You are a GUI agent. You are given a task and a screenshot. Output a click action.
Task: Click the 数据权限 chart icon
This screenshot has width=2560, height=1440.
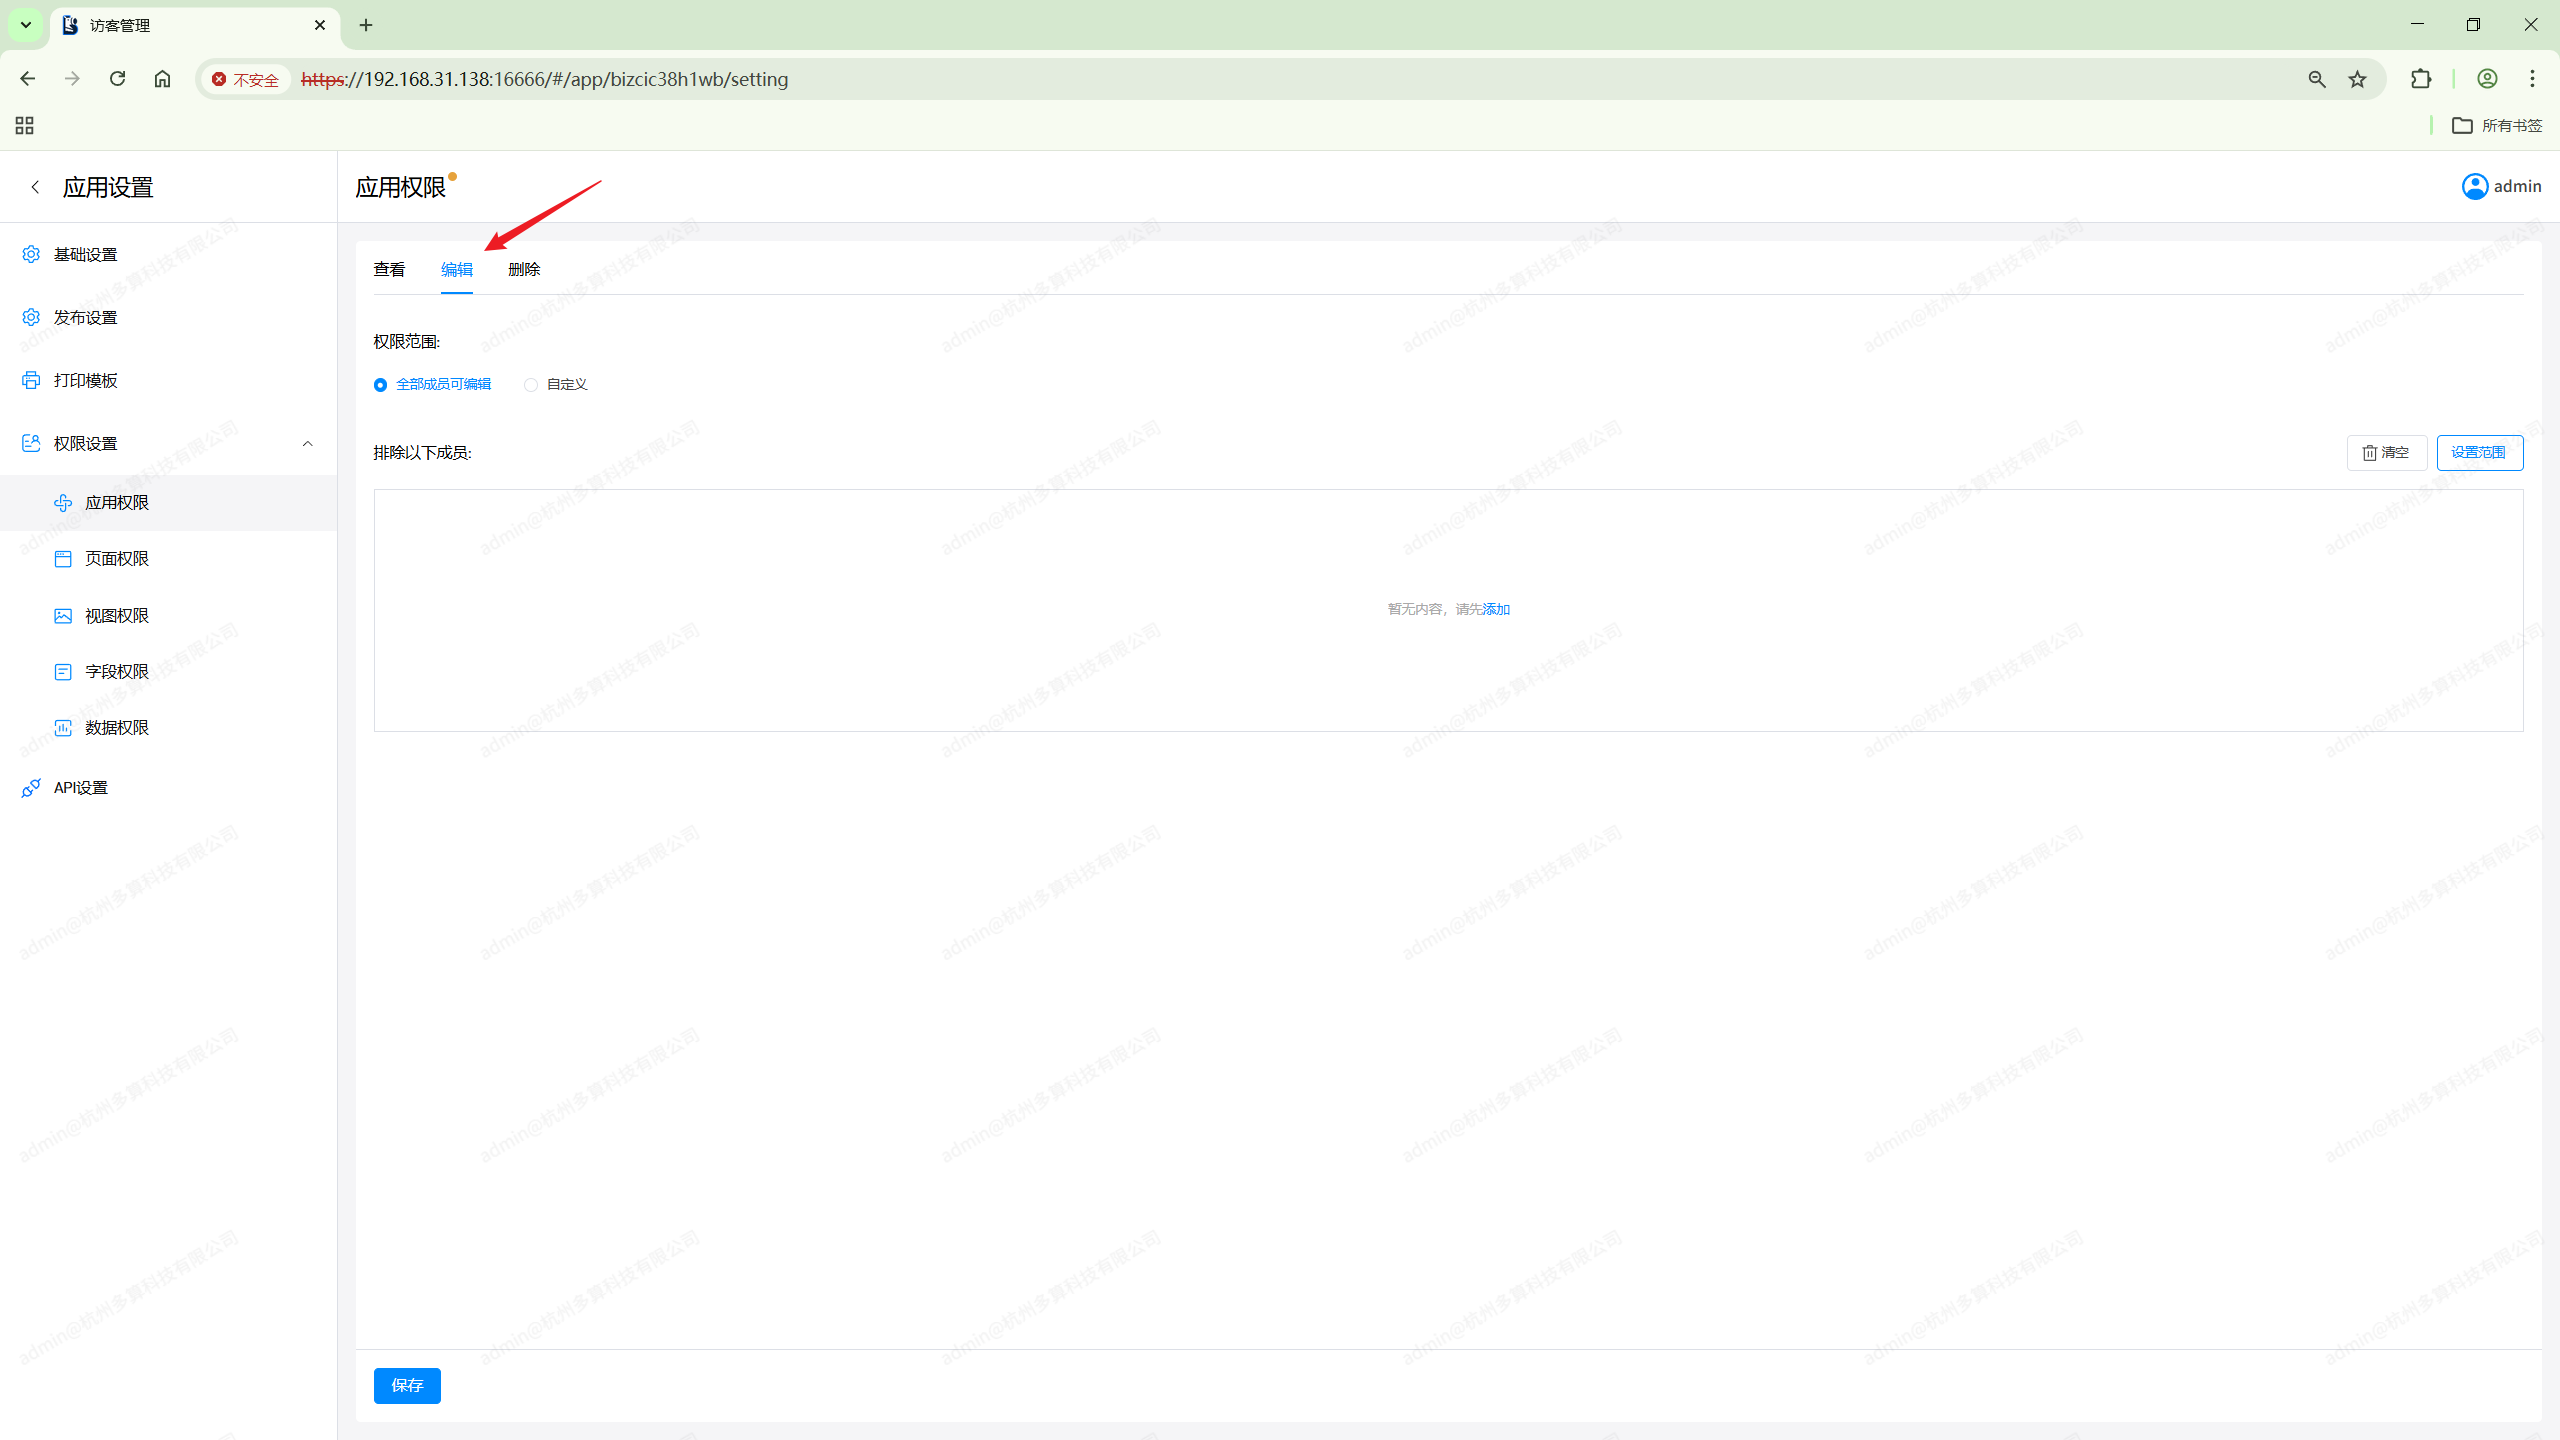[63, 728]
